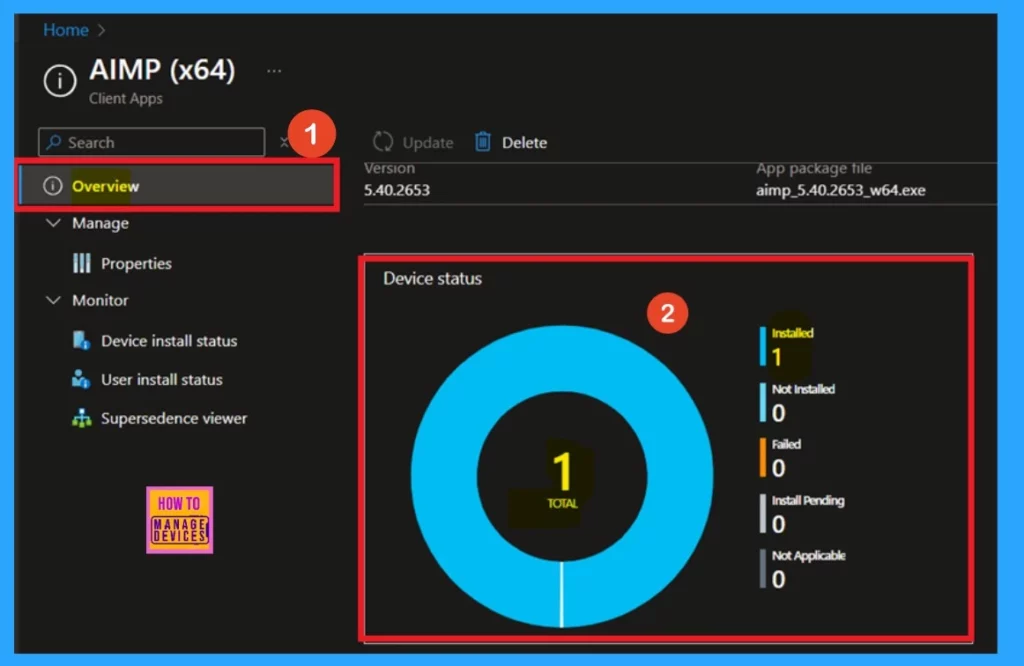Screen dimensions: 1024x666
Task: Click the Install Pending legend bar
Action: point(762,513)
